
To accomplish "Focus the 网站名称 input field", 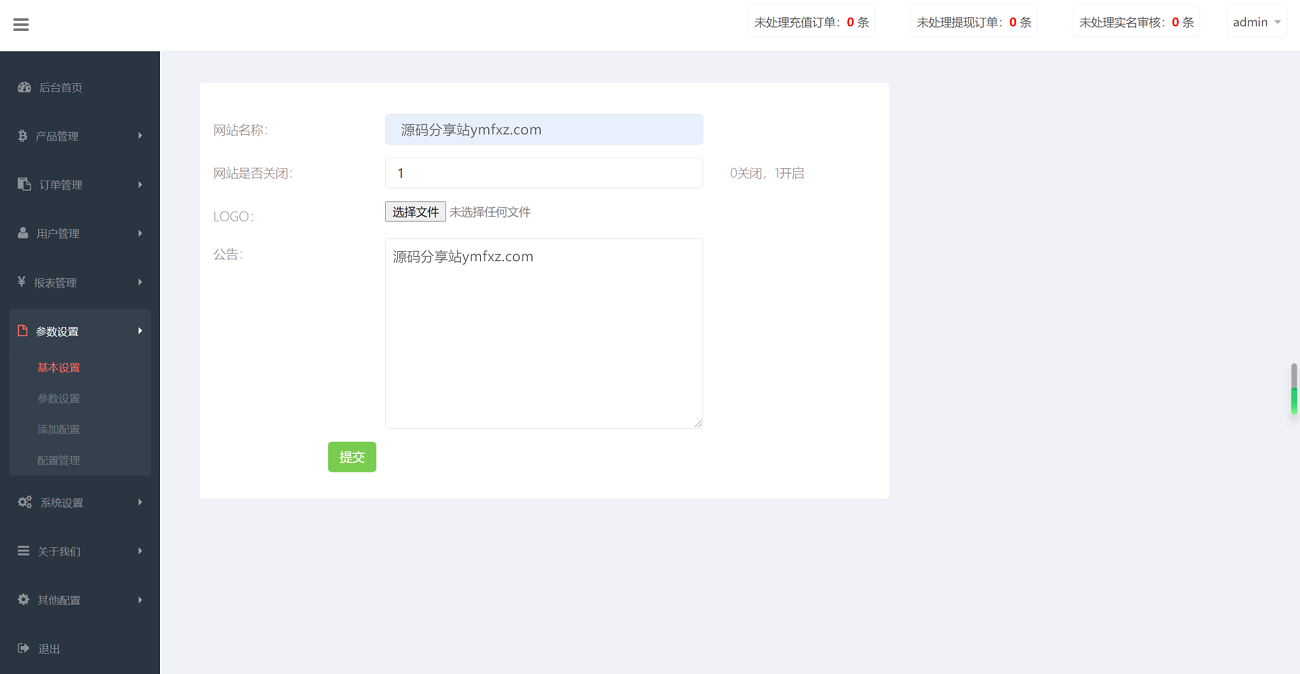I will click(x=544, y=130).
